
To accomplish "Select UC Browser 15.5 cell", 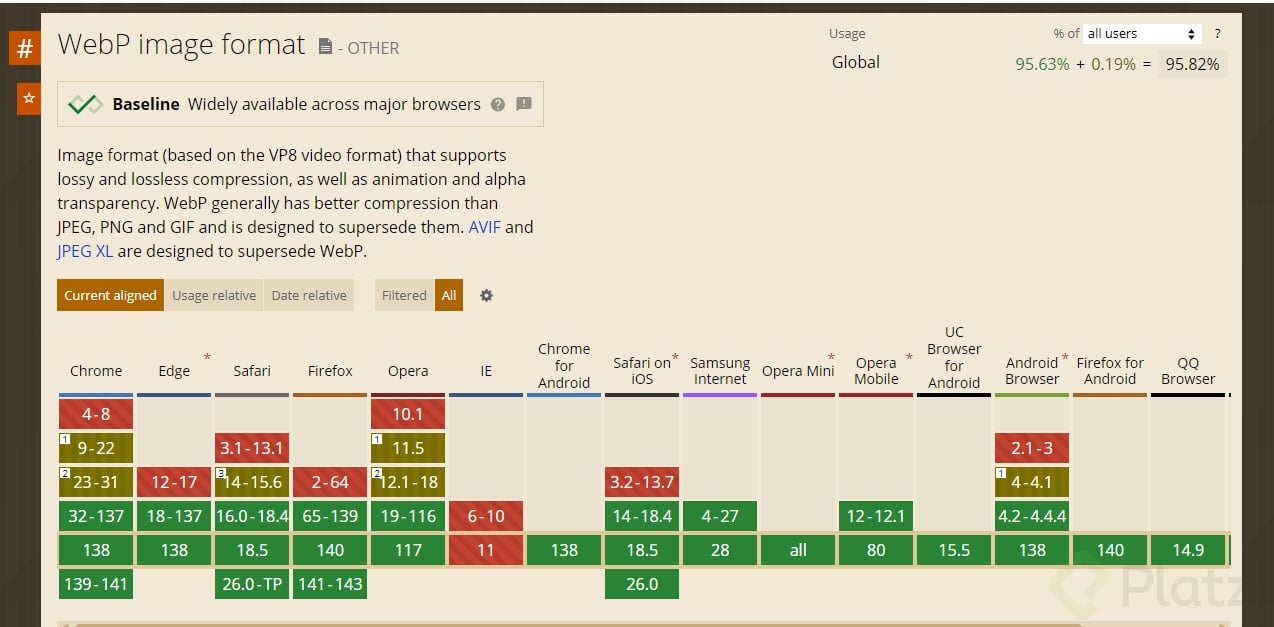I will 954,550.
